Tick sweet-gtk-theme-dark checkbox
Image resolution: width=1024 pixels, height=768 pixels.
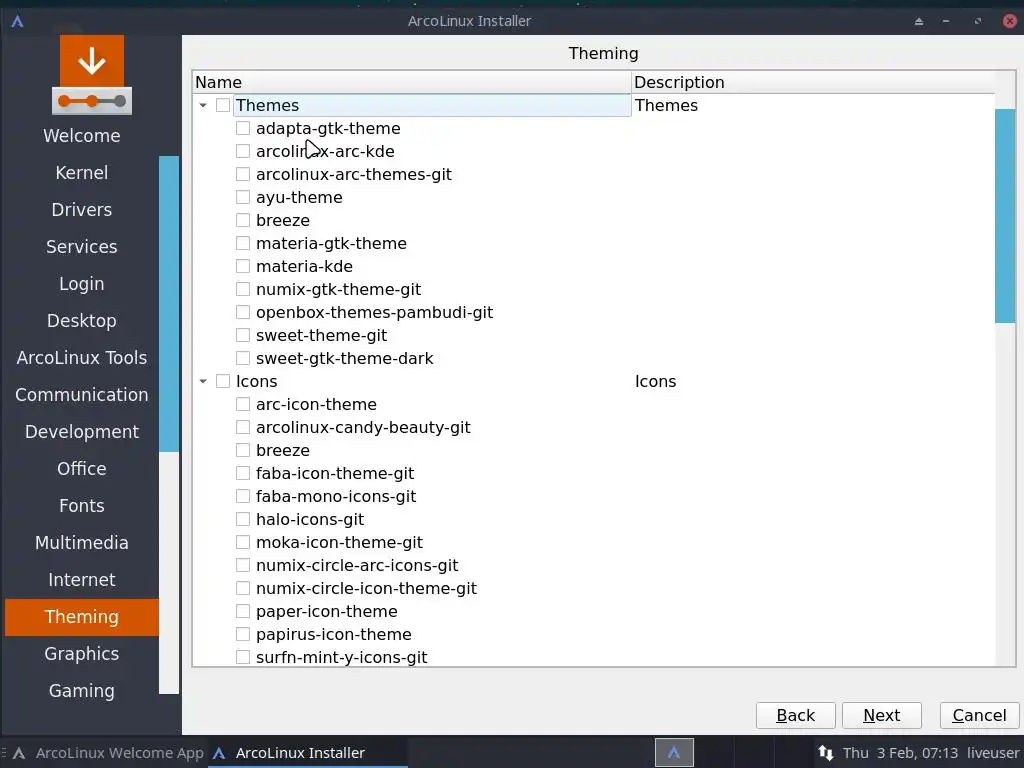tap(243, 358)
